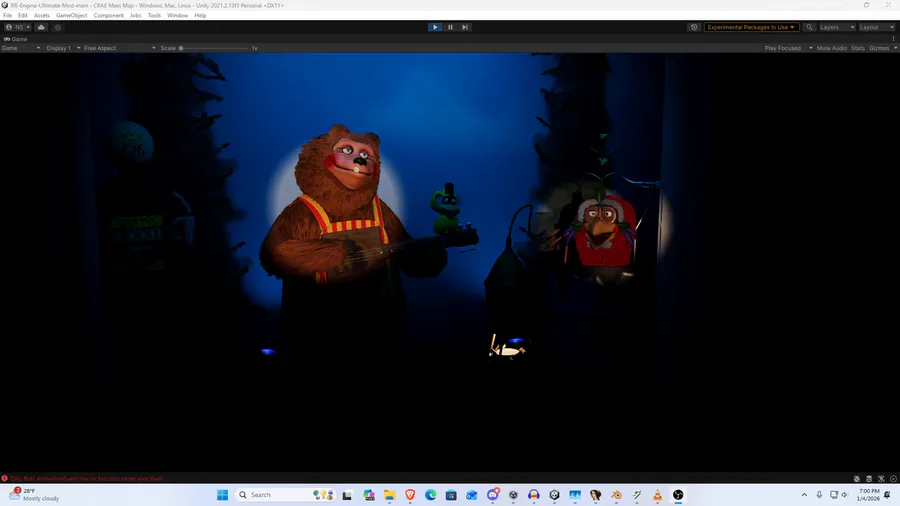This screenshot has height=506, width=900.
Task: Click the Game view Scale slider handle
Action: [x=181, y=48]
